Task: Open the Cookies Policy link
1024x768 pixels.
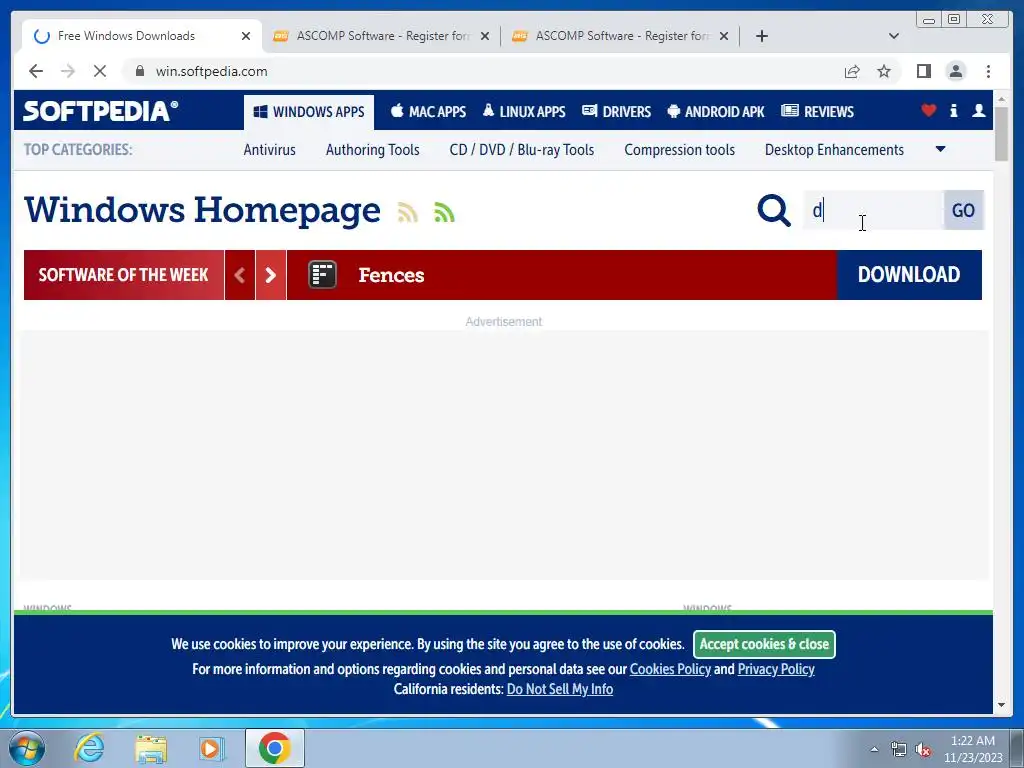Action: tap(670, 669)
